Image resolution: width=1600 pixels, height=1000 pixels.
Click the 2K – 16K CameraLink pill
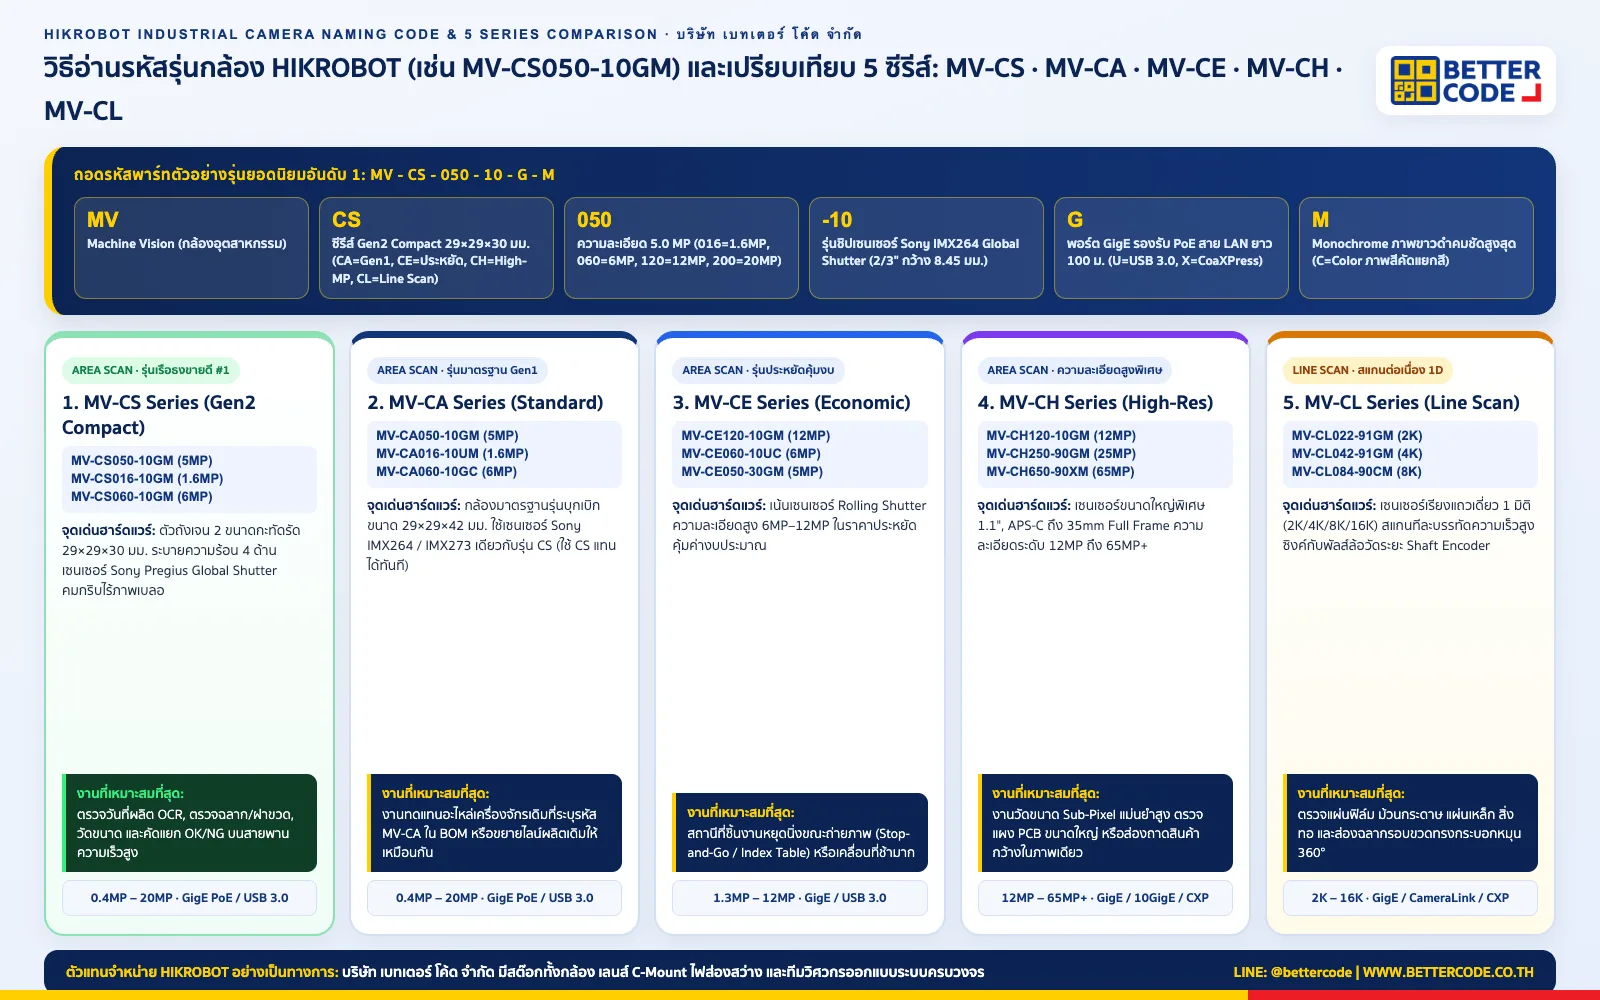[x=1410, y=898]
